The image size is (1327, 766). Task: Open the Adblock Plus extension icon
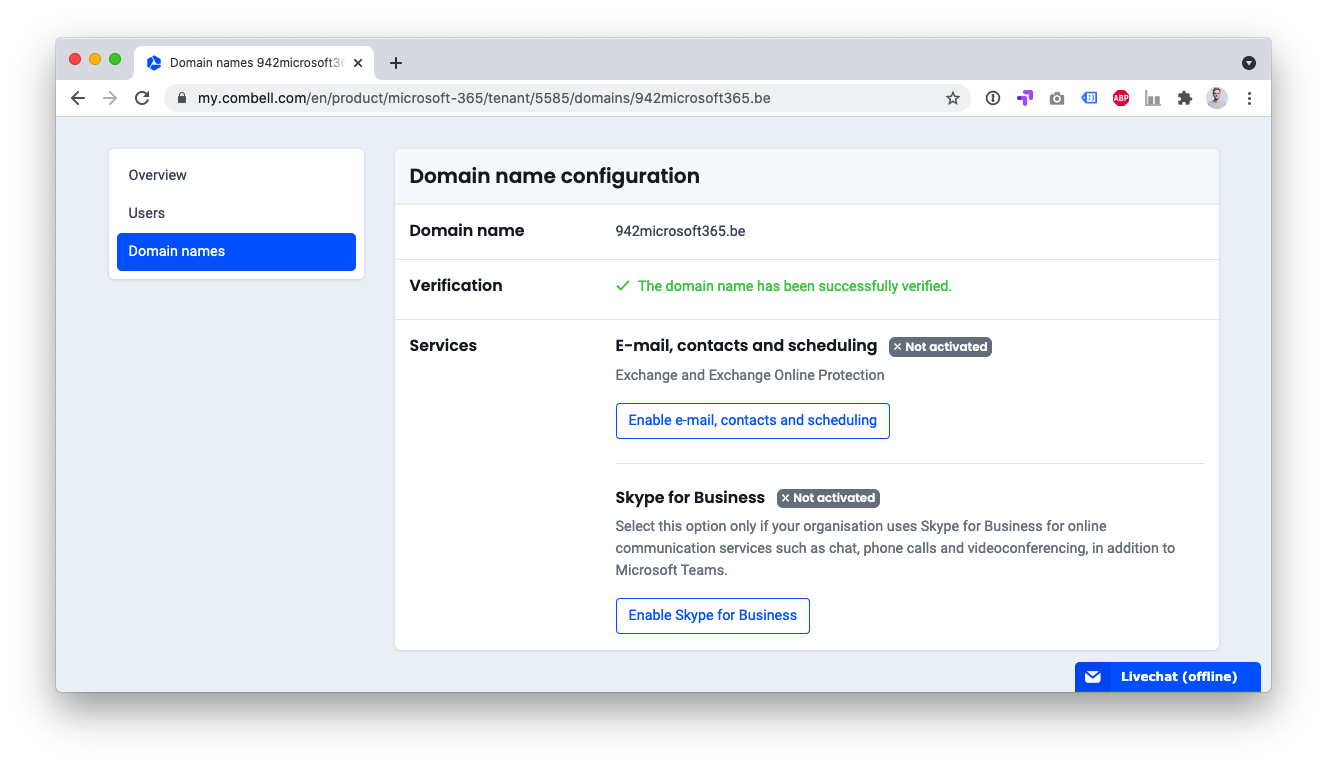(x=1121, y=98)
